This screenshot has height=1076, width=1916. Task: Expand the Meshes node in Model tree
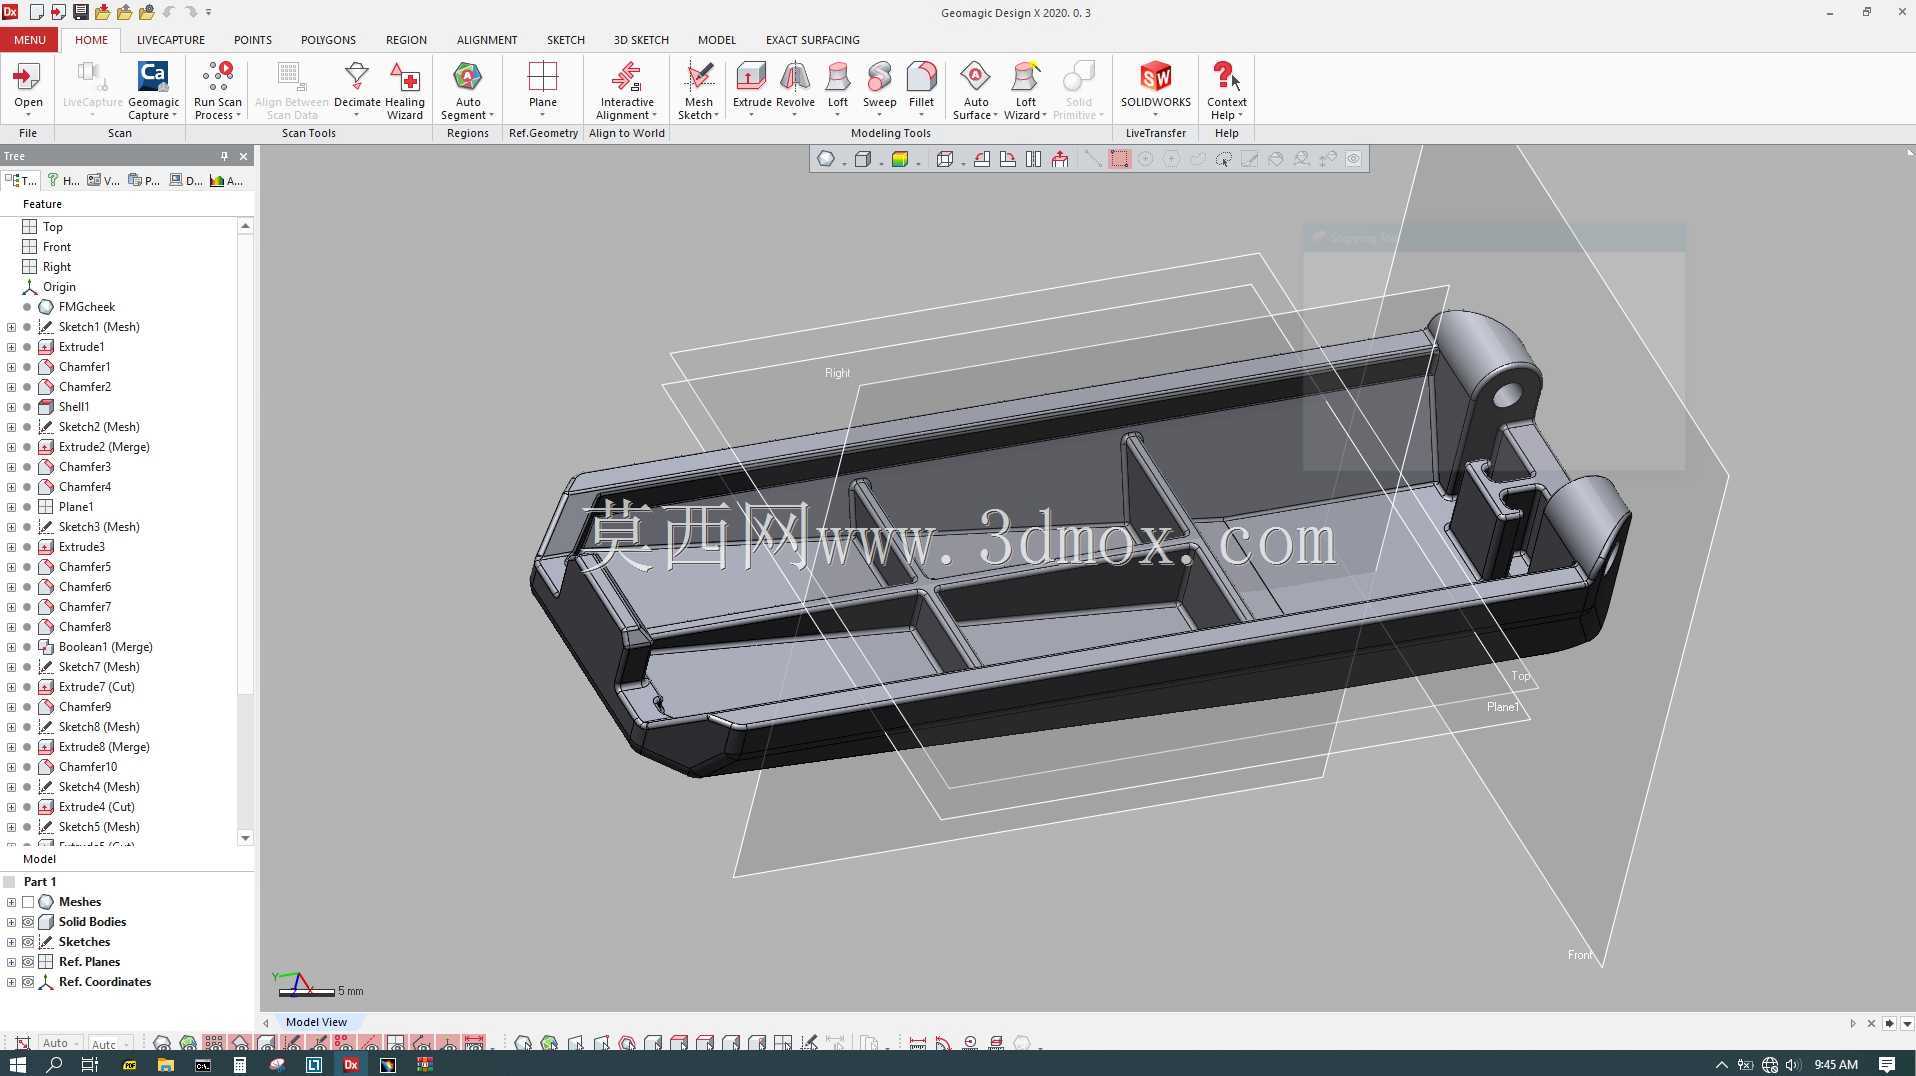click(11, 902)
